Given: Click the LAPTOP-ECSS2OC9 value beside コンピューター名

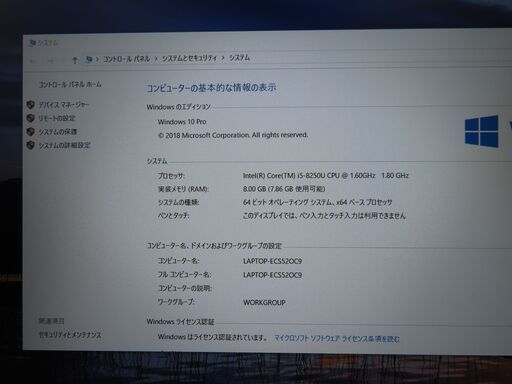Looking at the screenshot, I should (272, 261).
